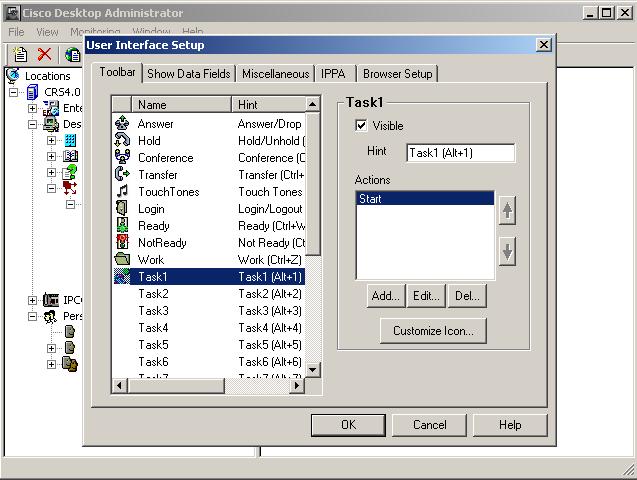Click the new document toolbar icon
Screen dimensions: 637x480
pos(20,54)
